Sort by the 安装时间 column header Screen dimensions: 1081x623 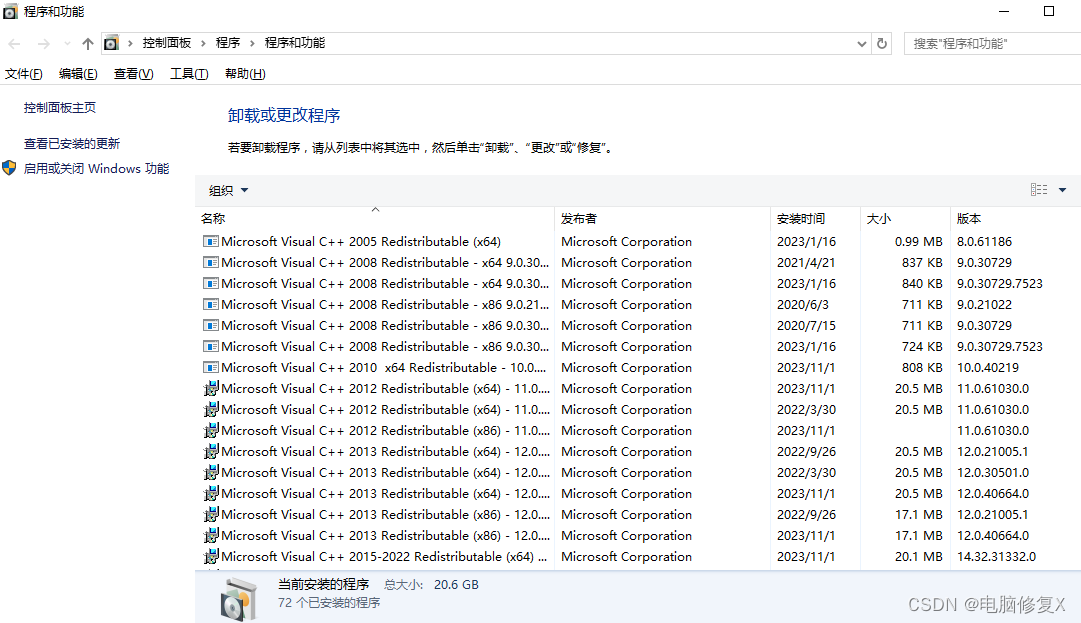801,218
